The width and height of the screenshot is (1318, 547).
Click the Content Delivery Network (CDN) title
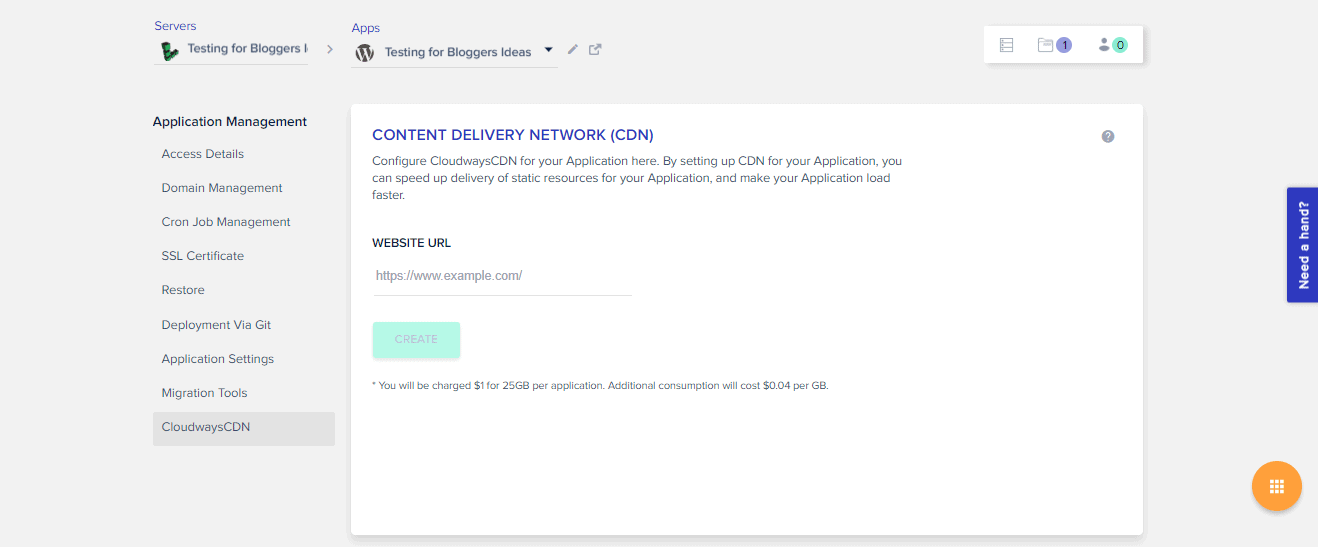513,135
